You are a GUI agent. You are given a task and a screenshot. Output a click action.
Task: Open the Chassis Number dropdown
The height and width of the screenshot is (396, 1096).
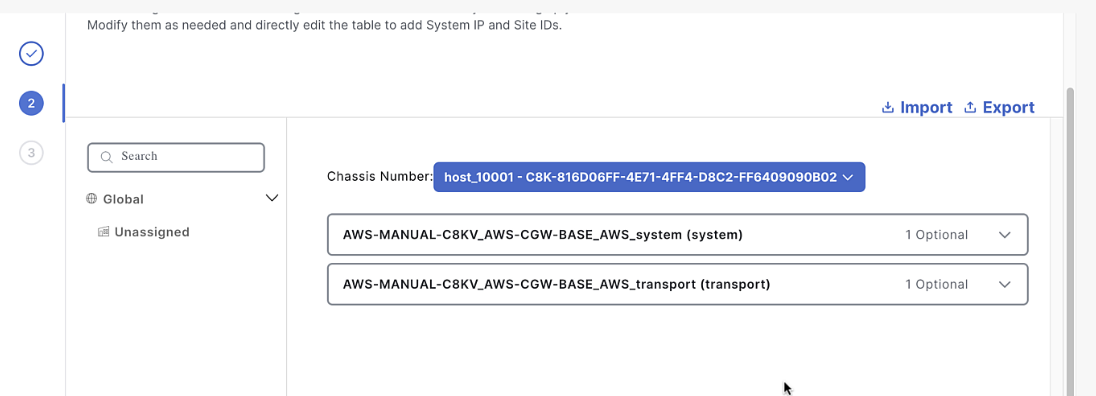649,177
